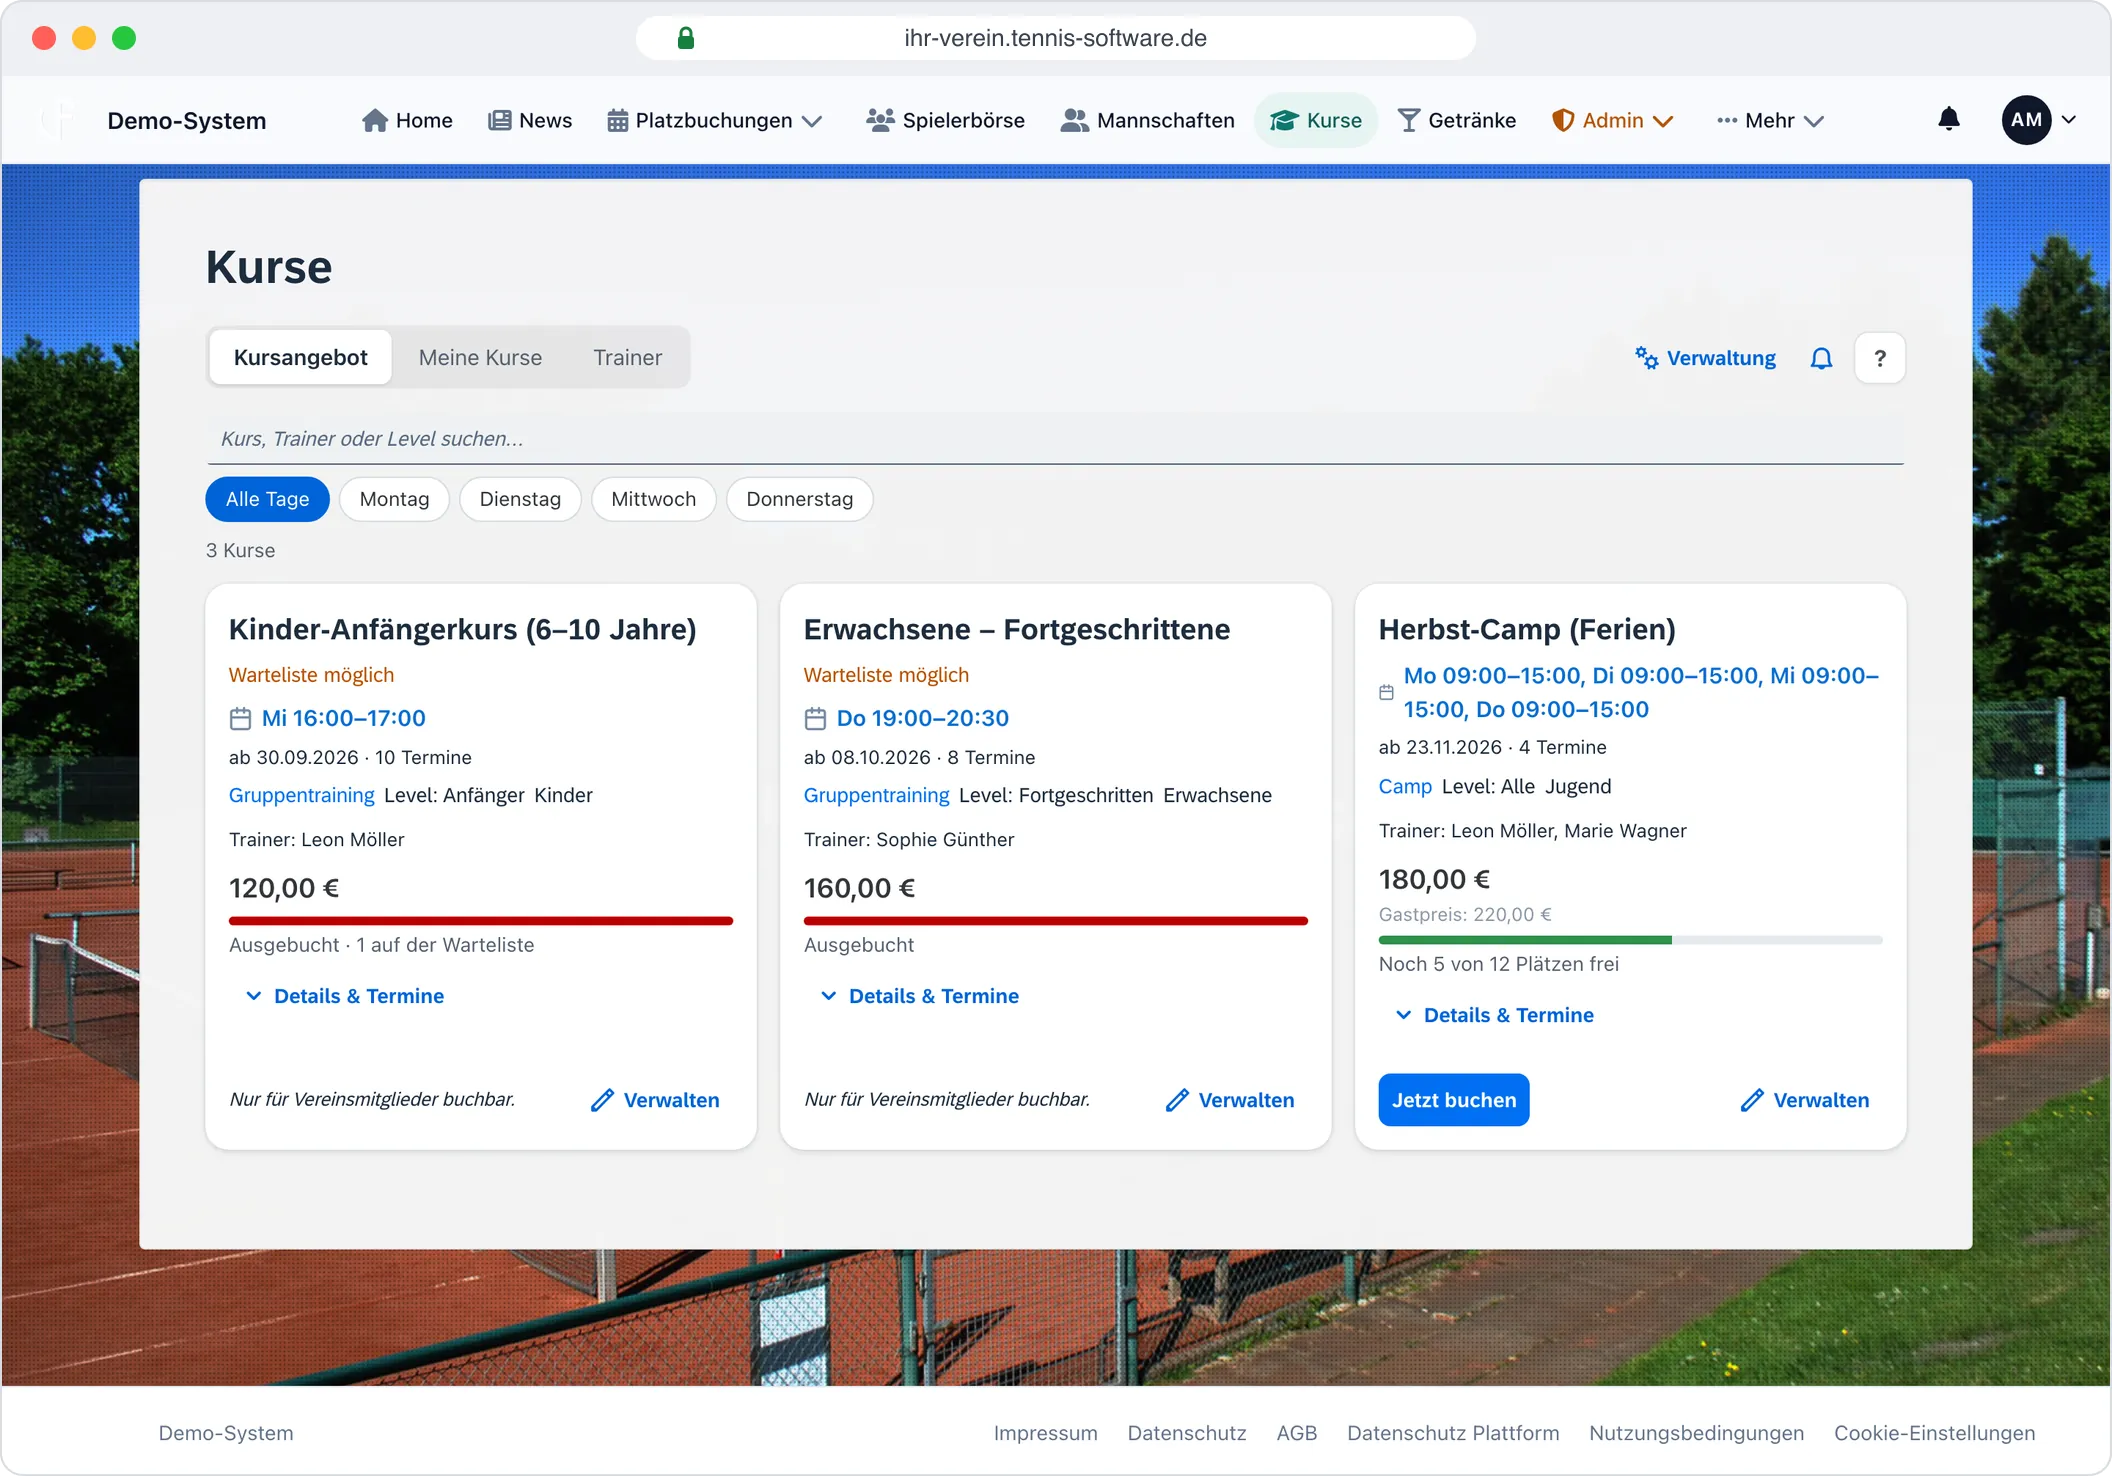The height and width of the screenshot is (1476, 2112).
Task: Select the Alle Tage filter chip
Action: [267, 499]
